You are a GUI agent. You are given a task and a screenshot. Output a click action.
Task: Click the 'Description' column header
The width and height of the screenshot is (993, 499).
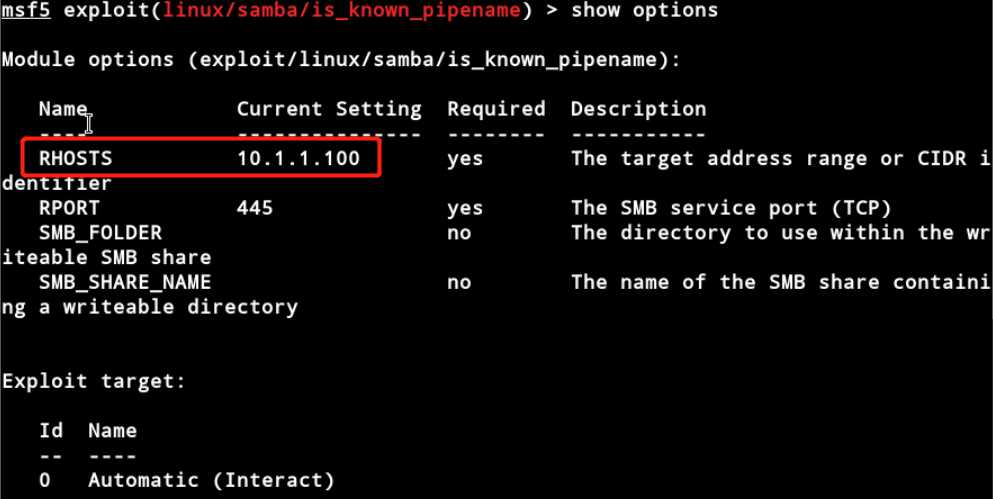pyautogui.click(x=638, y=109)
